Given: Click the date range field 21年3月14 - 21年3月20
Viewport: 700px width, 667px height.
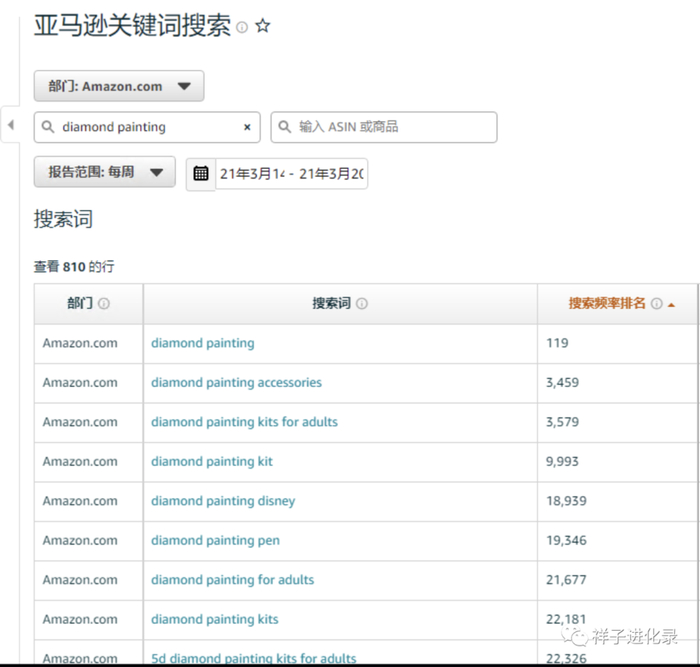Looking at the screenshot, I should tap(292, 174).
